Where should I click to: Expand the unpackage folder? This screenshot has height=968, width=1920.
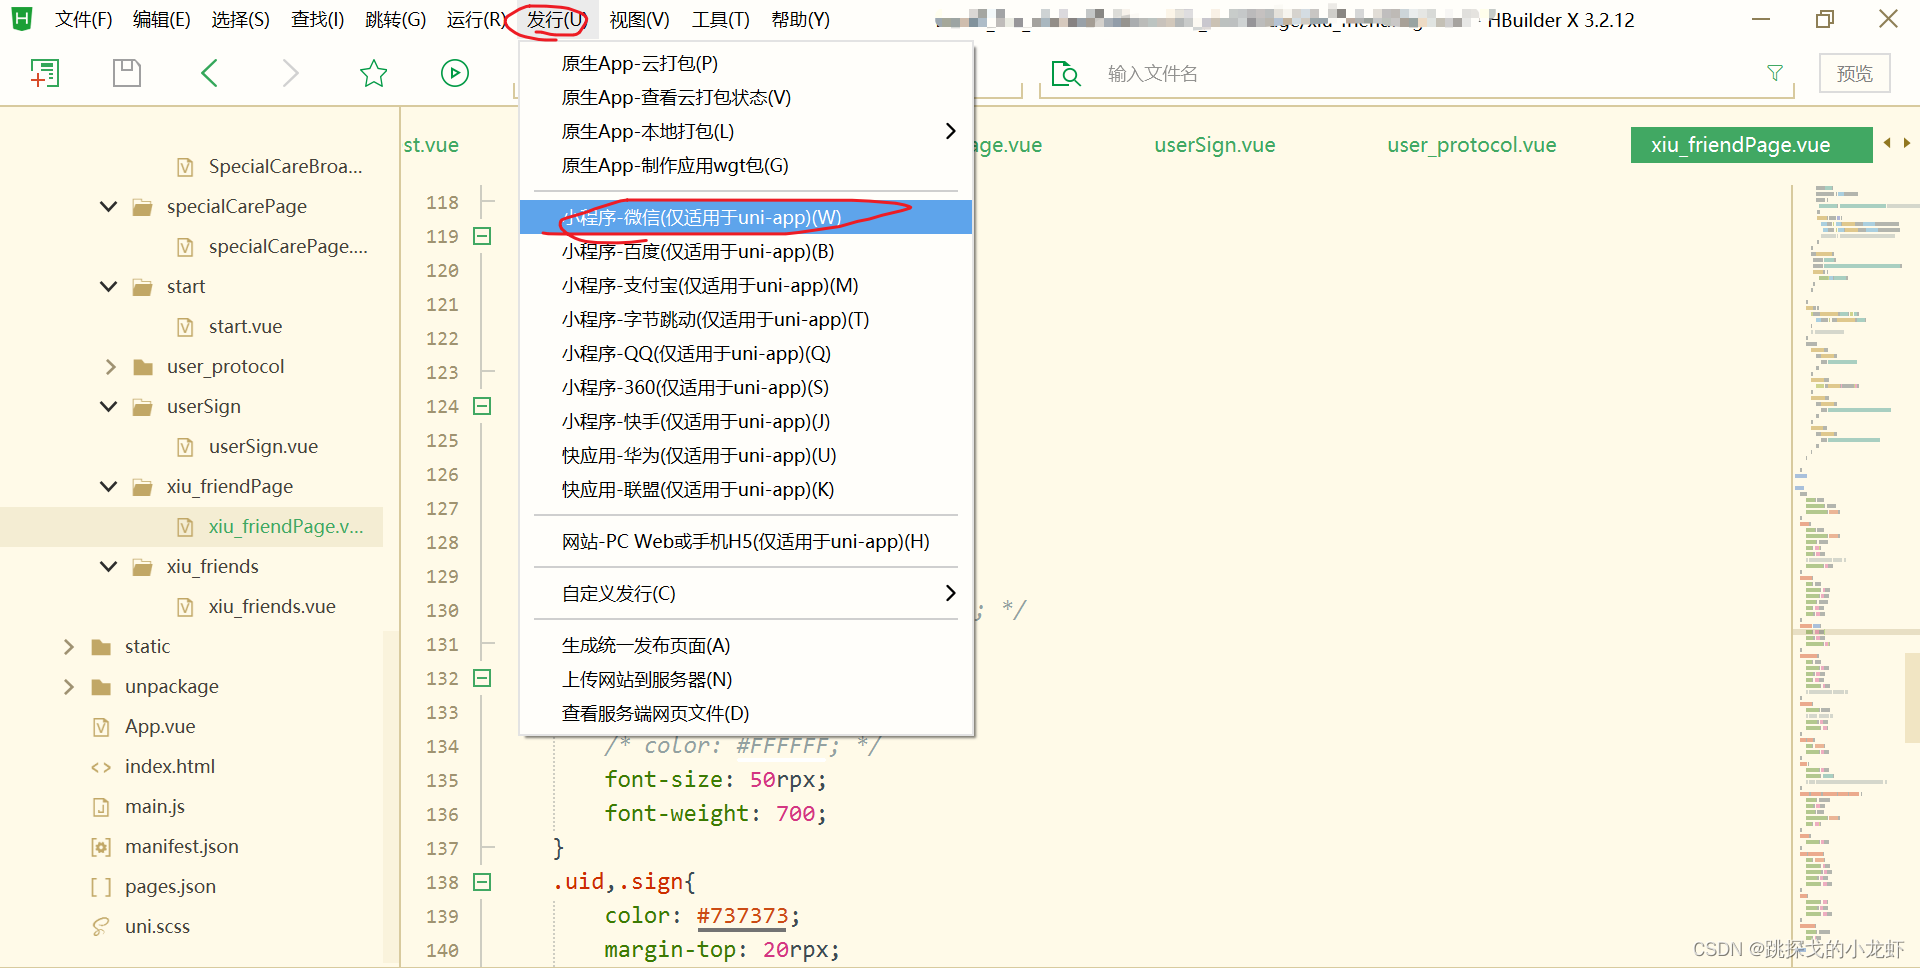coord(68,687)
